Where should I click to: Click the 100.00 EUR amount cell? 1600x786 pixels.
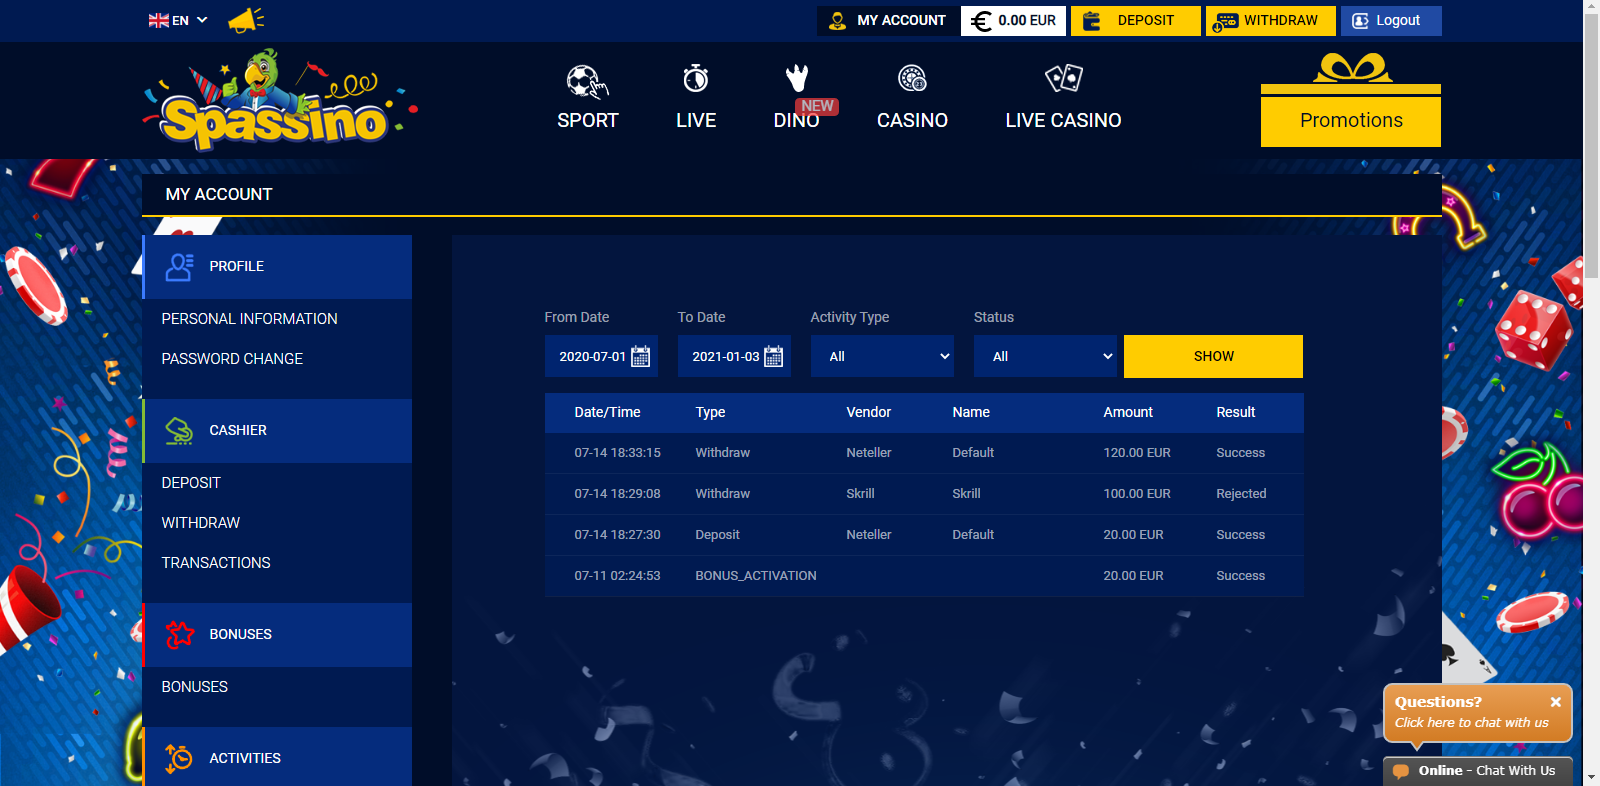click(1137, 494)
